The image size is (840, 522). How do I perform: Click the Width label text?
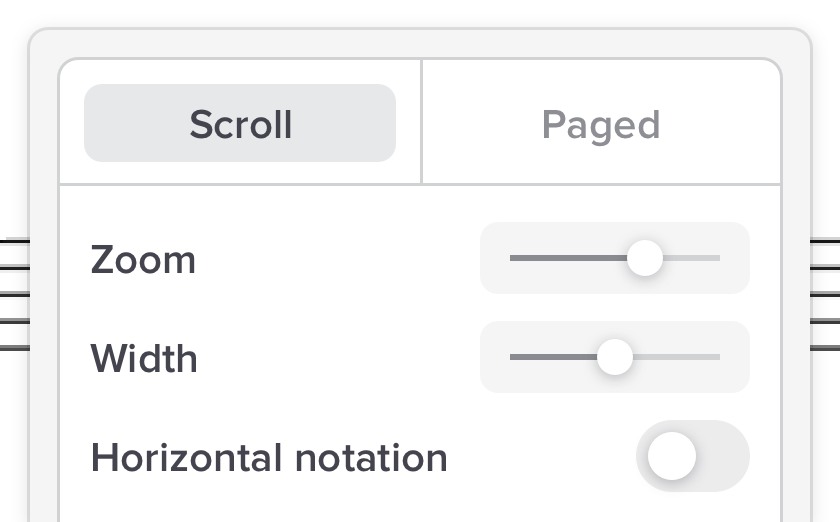tap(144, 358)
